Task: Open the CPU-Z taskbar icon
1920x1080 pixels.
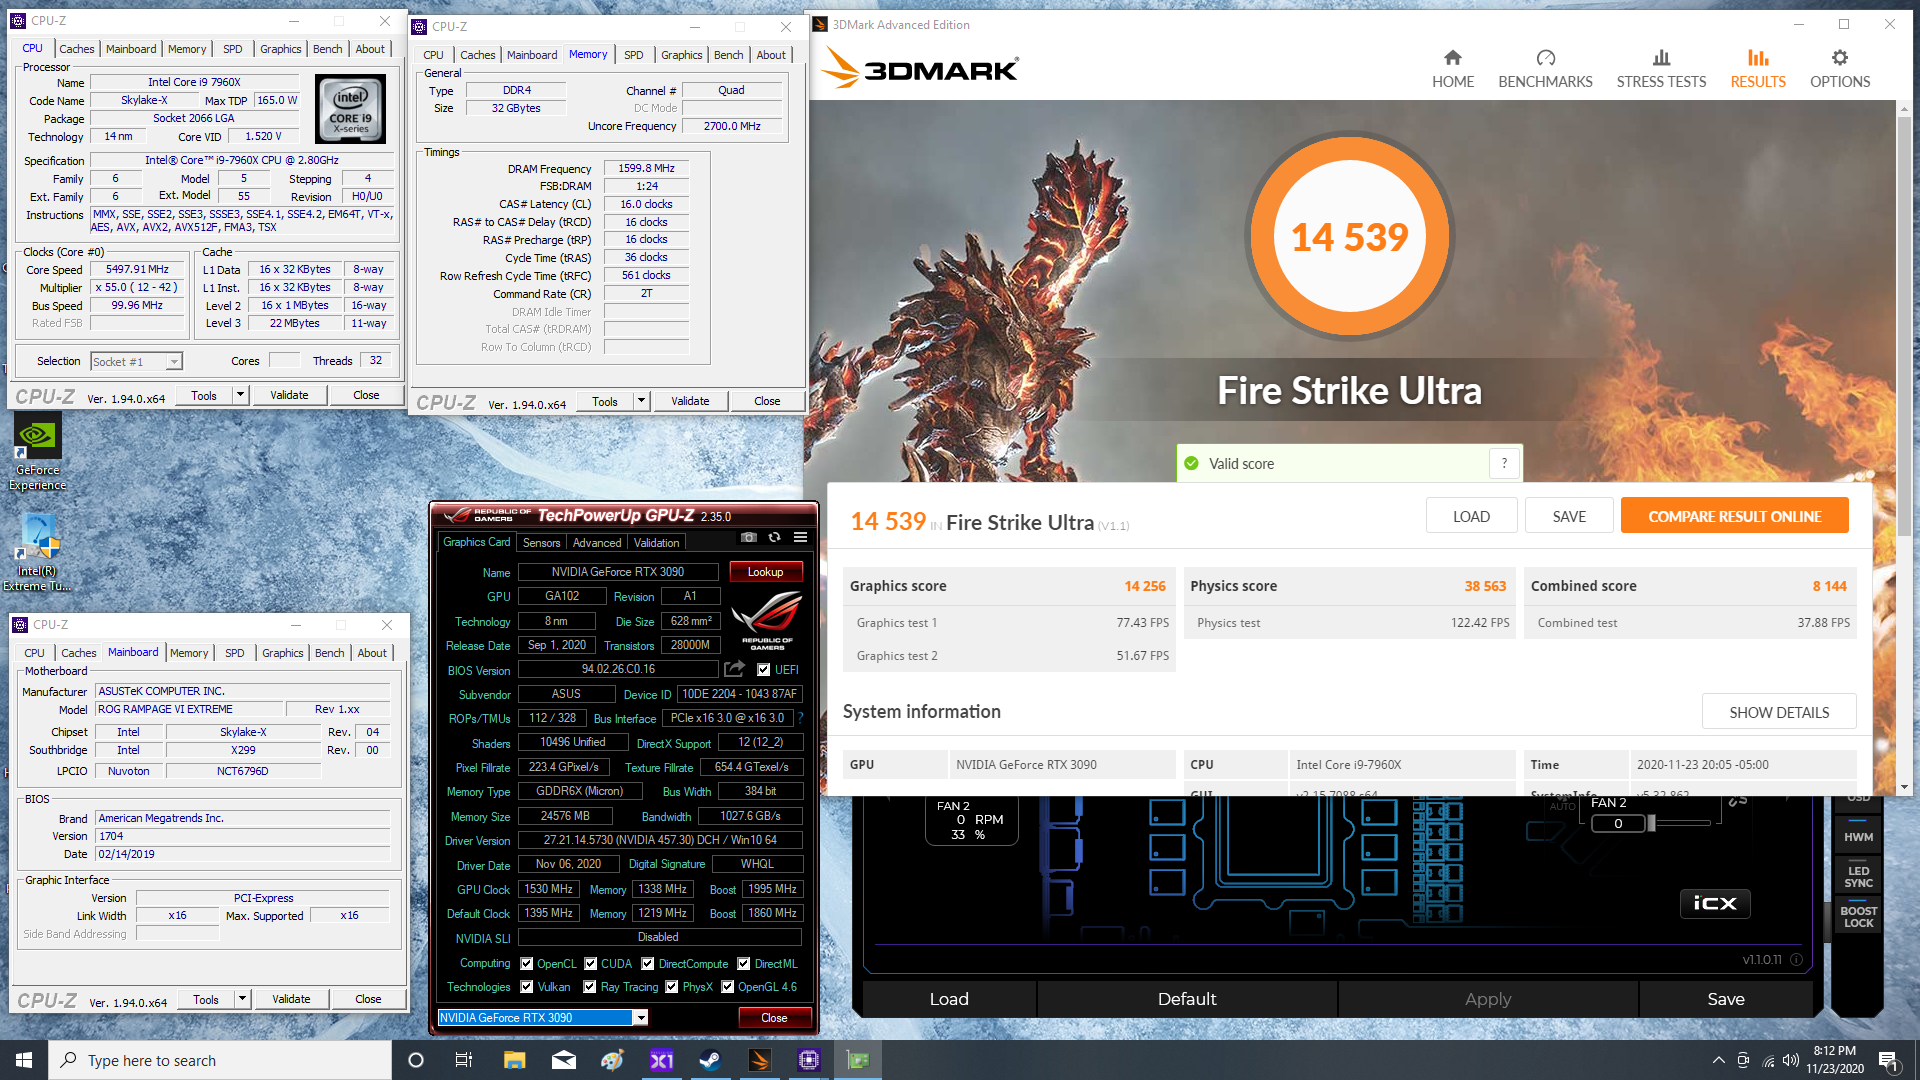Action: point(808,1060)
